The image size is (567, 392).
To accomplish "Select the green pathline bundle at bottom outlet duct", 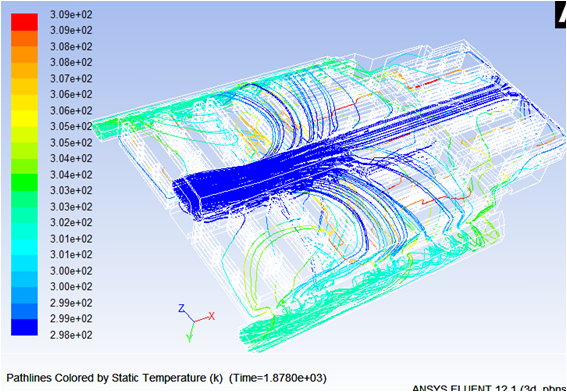I will pos(264,335).
